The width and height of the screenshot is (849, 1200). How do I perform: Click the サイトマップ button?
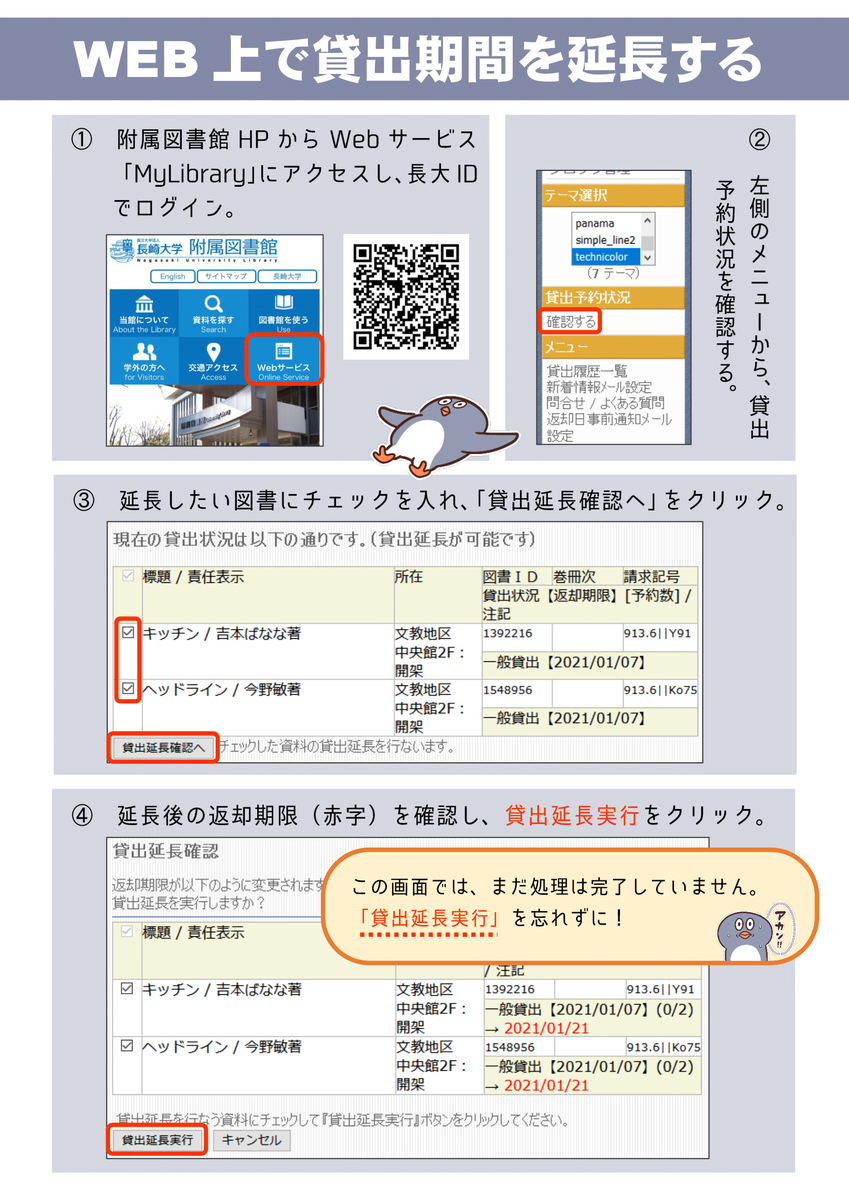point(225,276)
